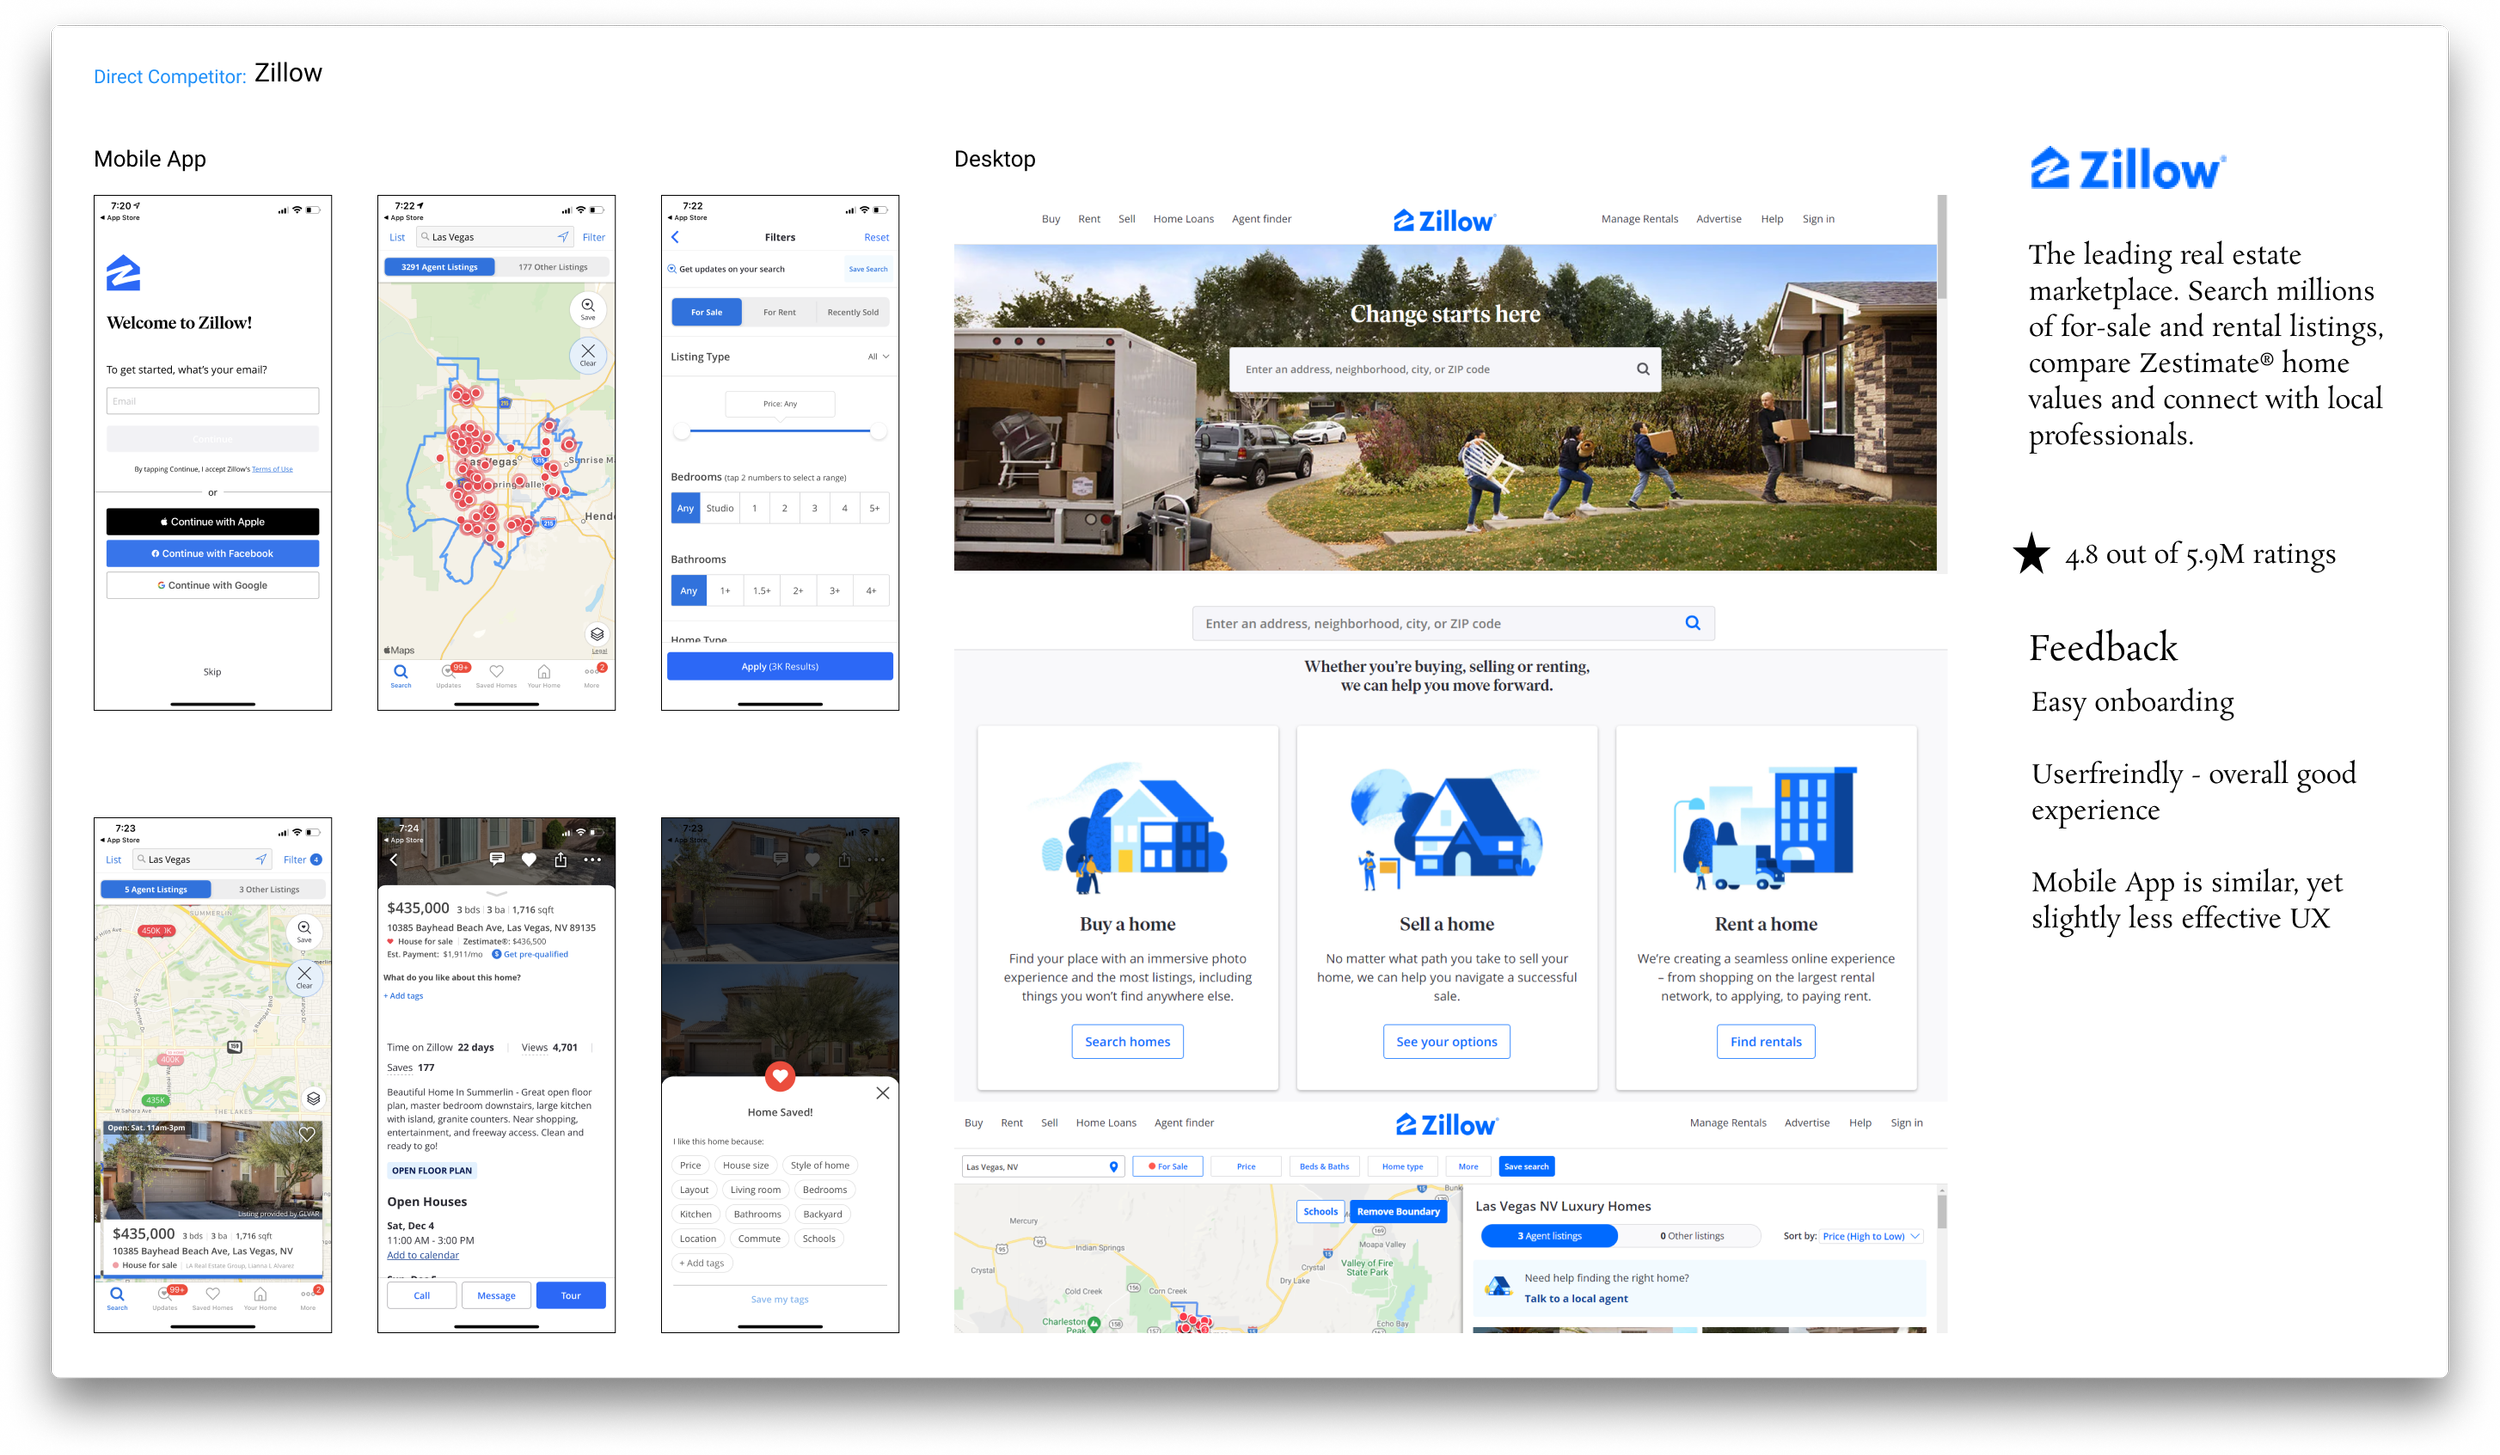The height and width of the screenshot is (1455, 2500).
Task: Tap Continue with Google
Action: [x=213, y=586]
